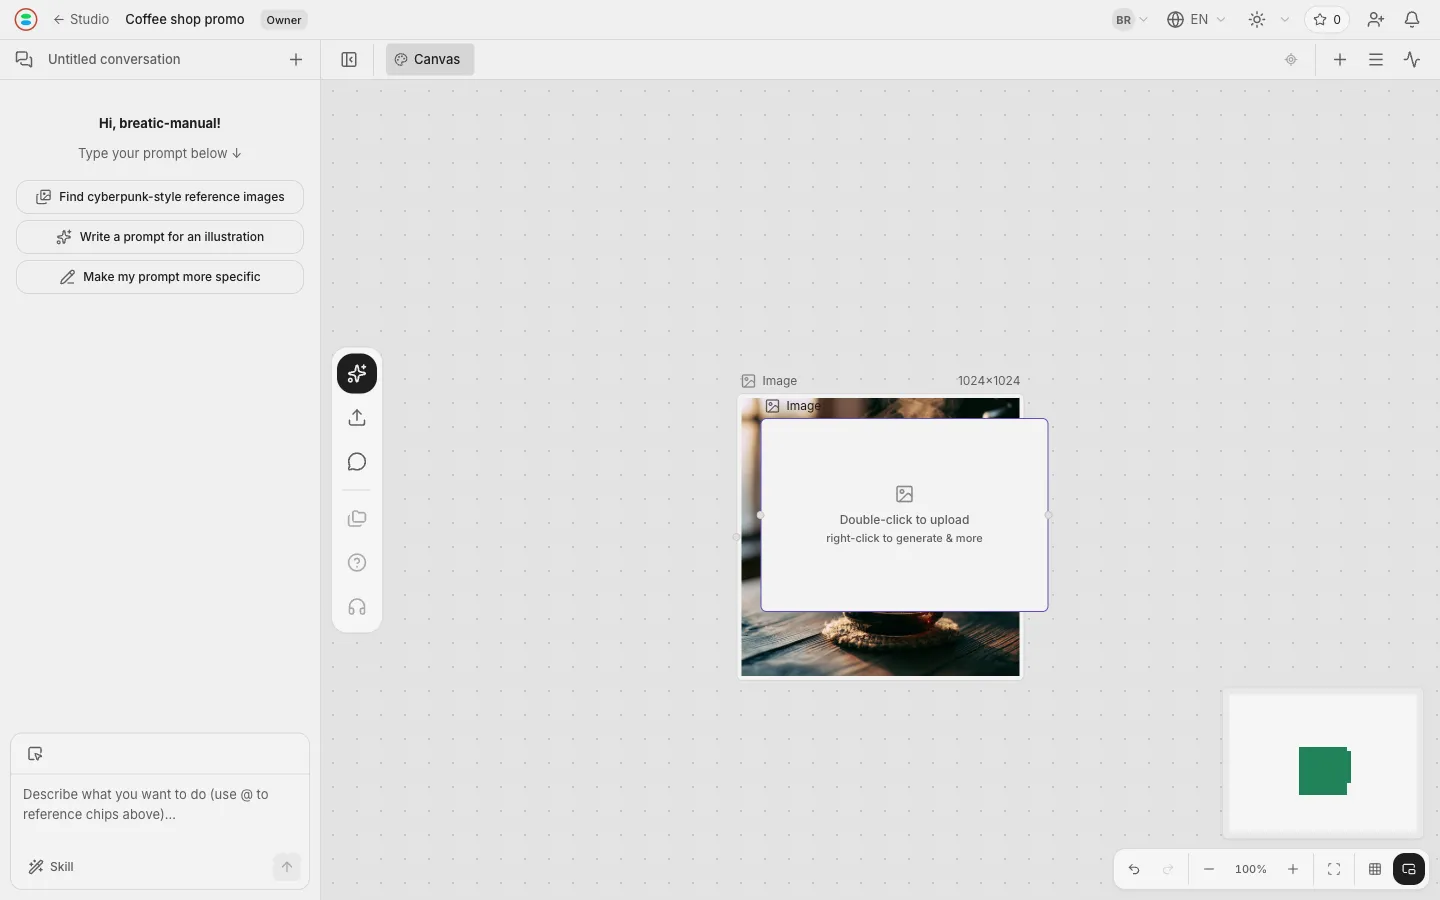1440x900 pixels.
Task: Open the headset support icon
Action: click(x=357, y=607)
